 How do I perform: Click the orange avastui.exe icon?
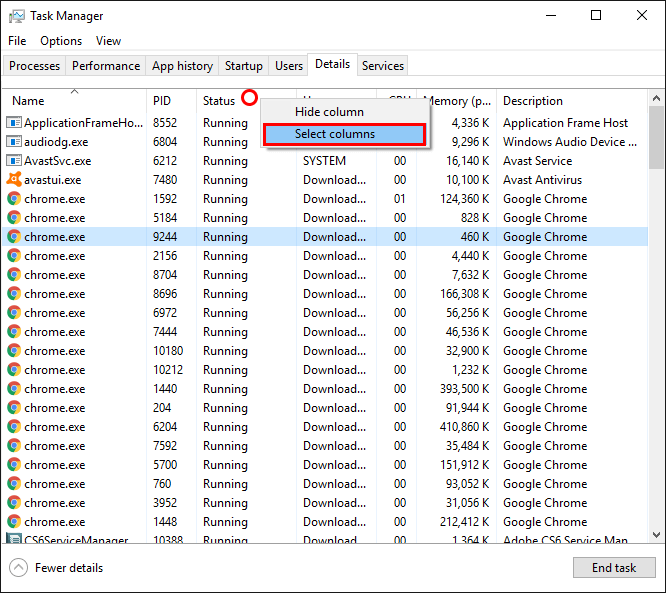[x=14, y=179]
